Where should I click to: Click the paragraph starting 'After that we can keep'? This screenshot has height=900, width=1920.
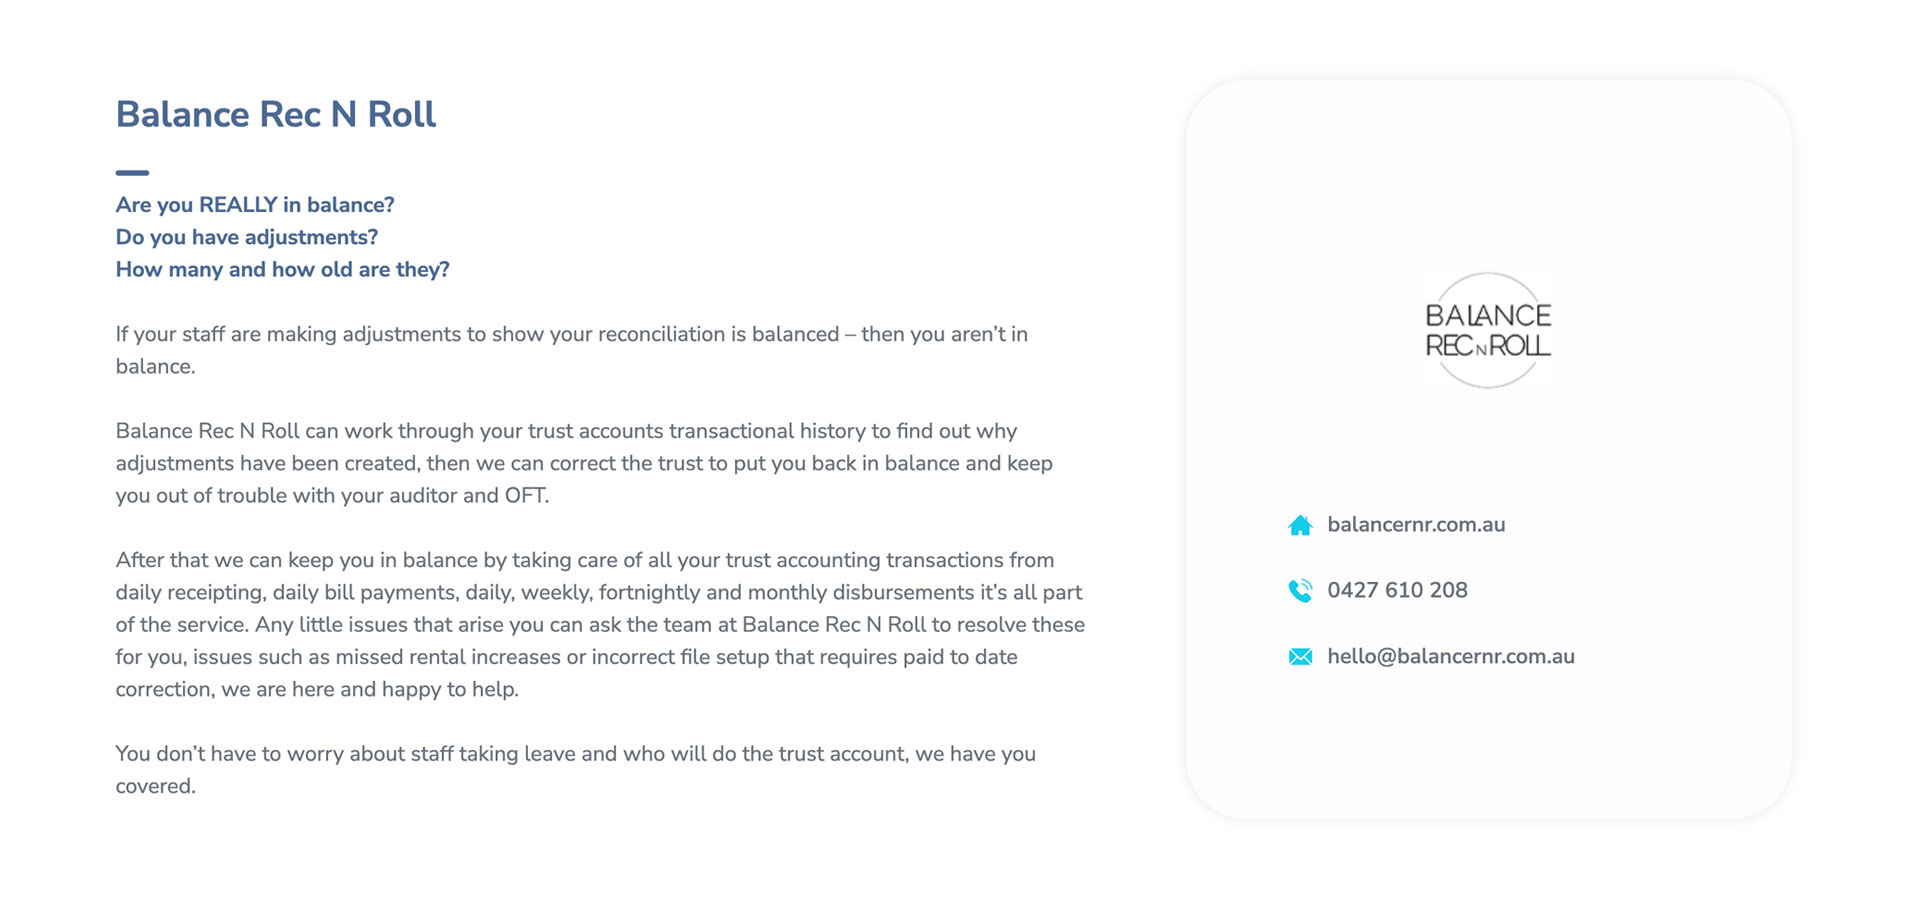pyautogui.click(x=600, y=624)
